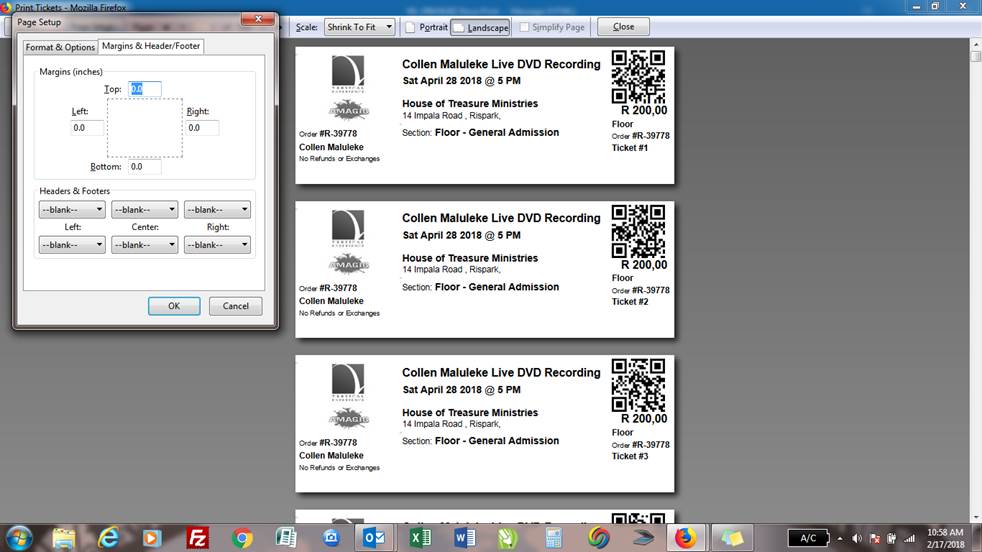Open bottom-center footer blank dropdown
The height and width of the screenshot is (552, 982).
[145, 244]
